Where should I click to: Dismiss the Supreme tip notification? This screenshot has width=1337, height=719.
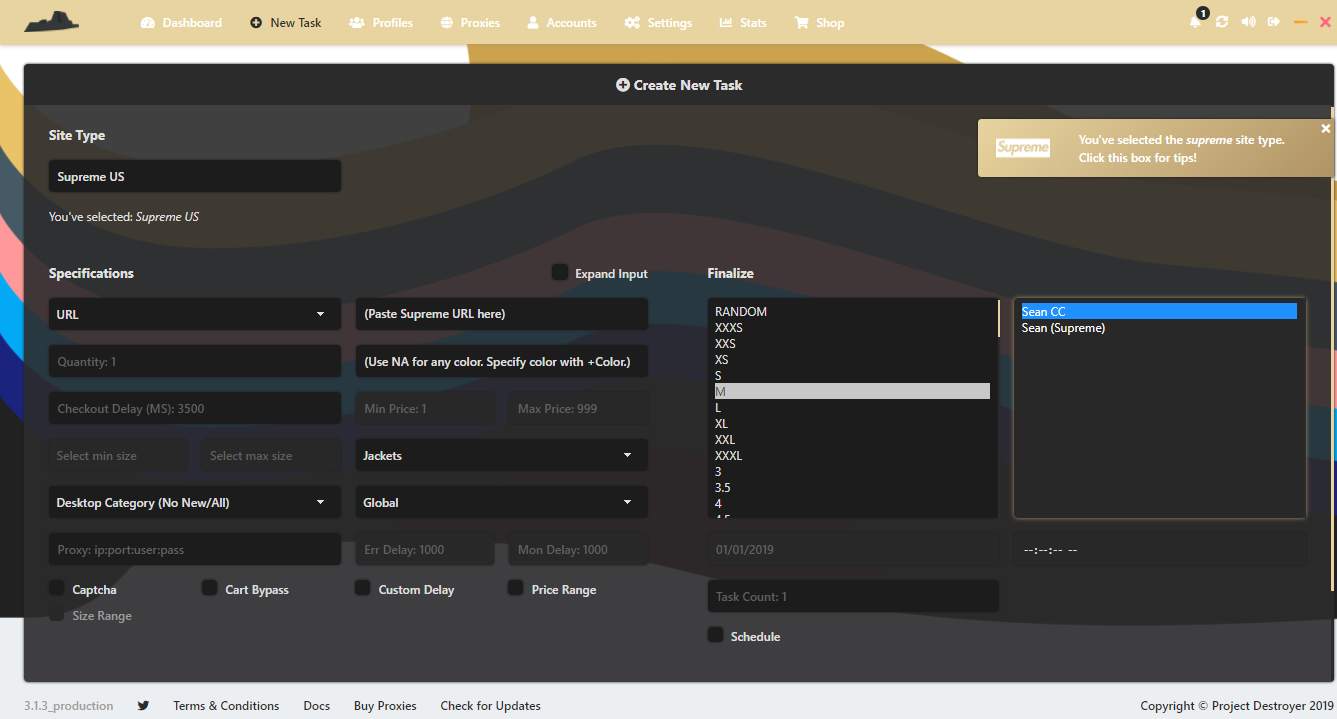[x=1326, y=128]
